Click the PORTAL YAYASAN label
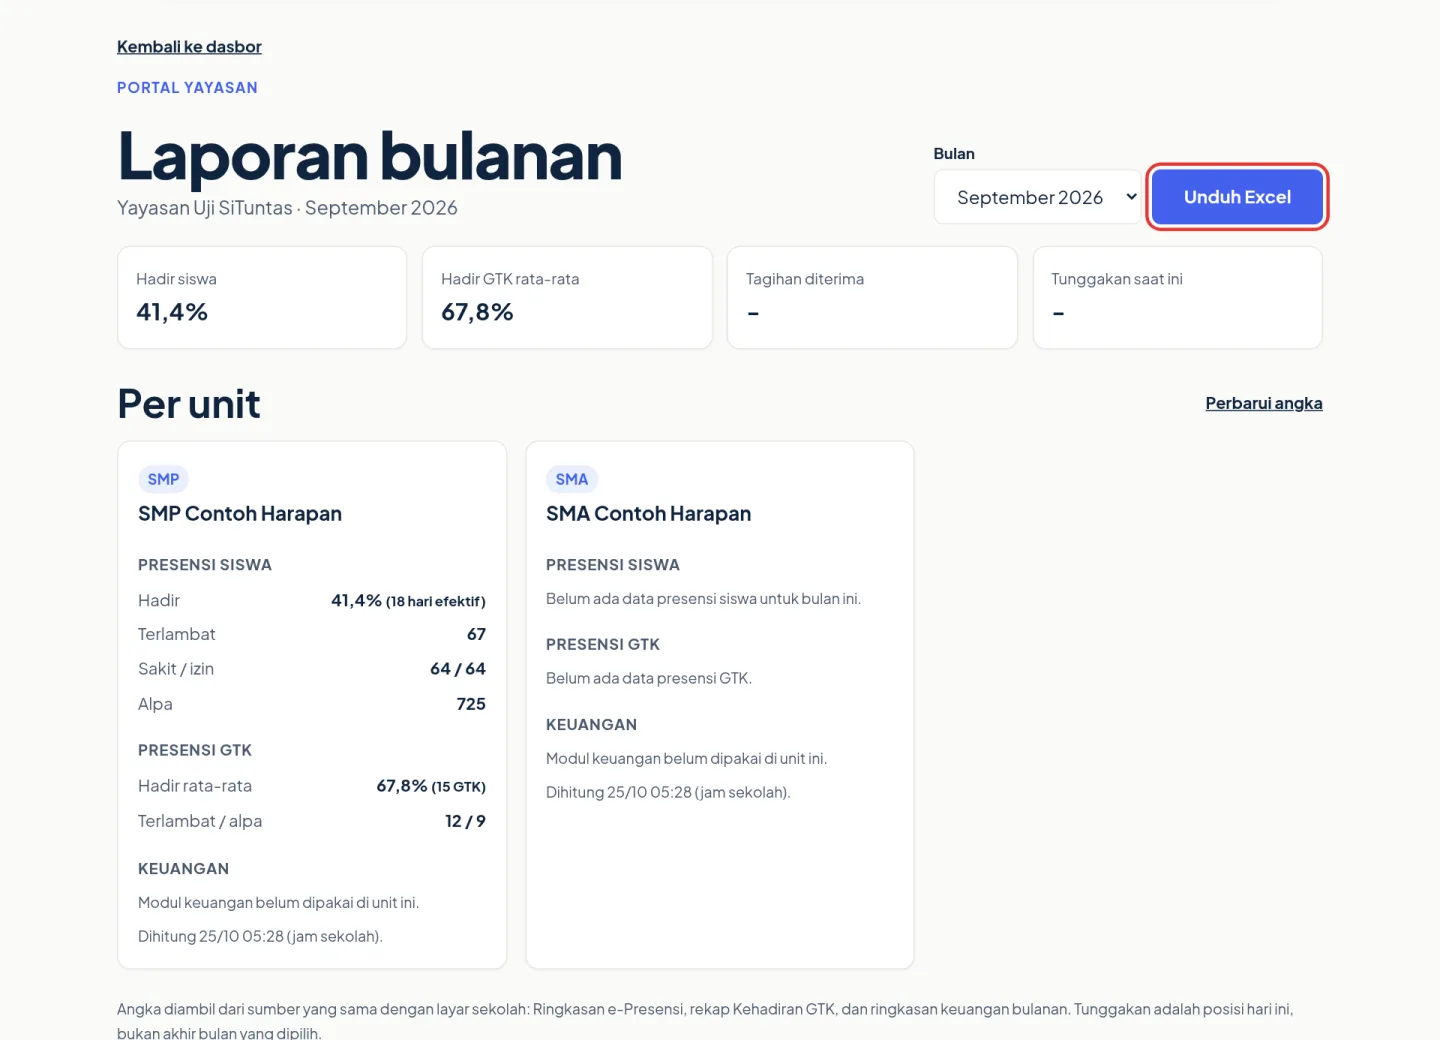The image size is (1440, 1040). click(x=187, y=88)
